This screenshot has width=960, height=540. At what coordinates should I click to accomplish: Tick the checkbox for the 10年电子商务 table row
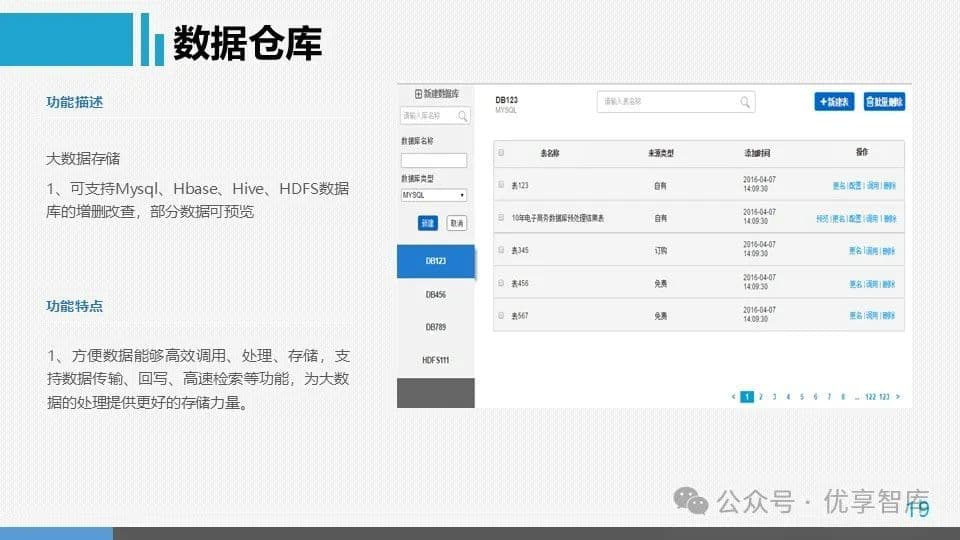[x=501, y=217]
